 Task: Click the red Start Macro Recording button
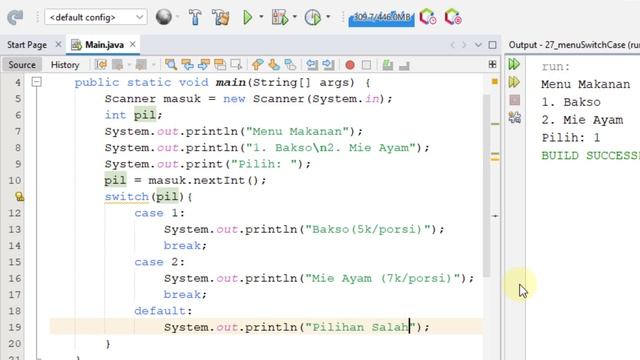[x=350, y=65]
